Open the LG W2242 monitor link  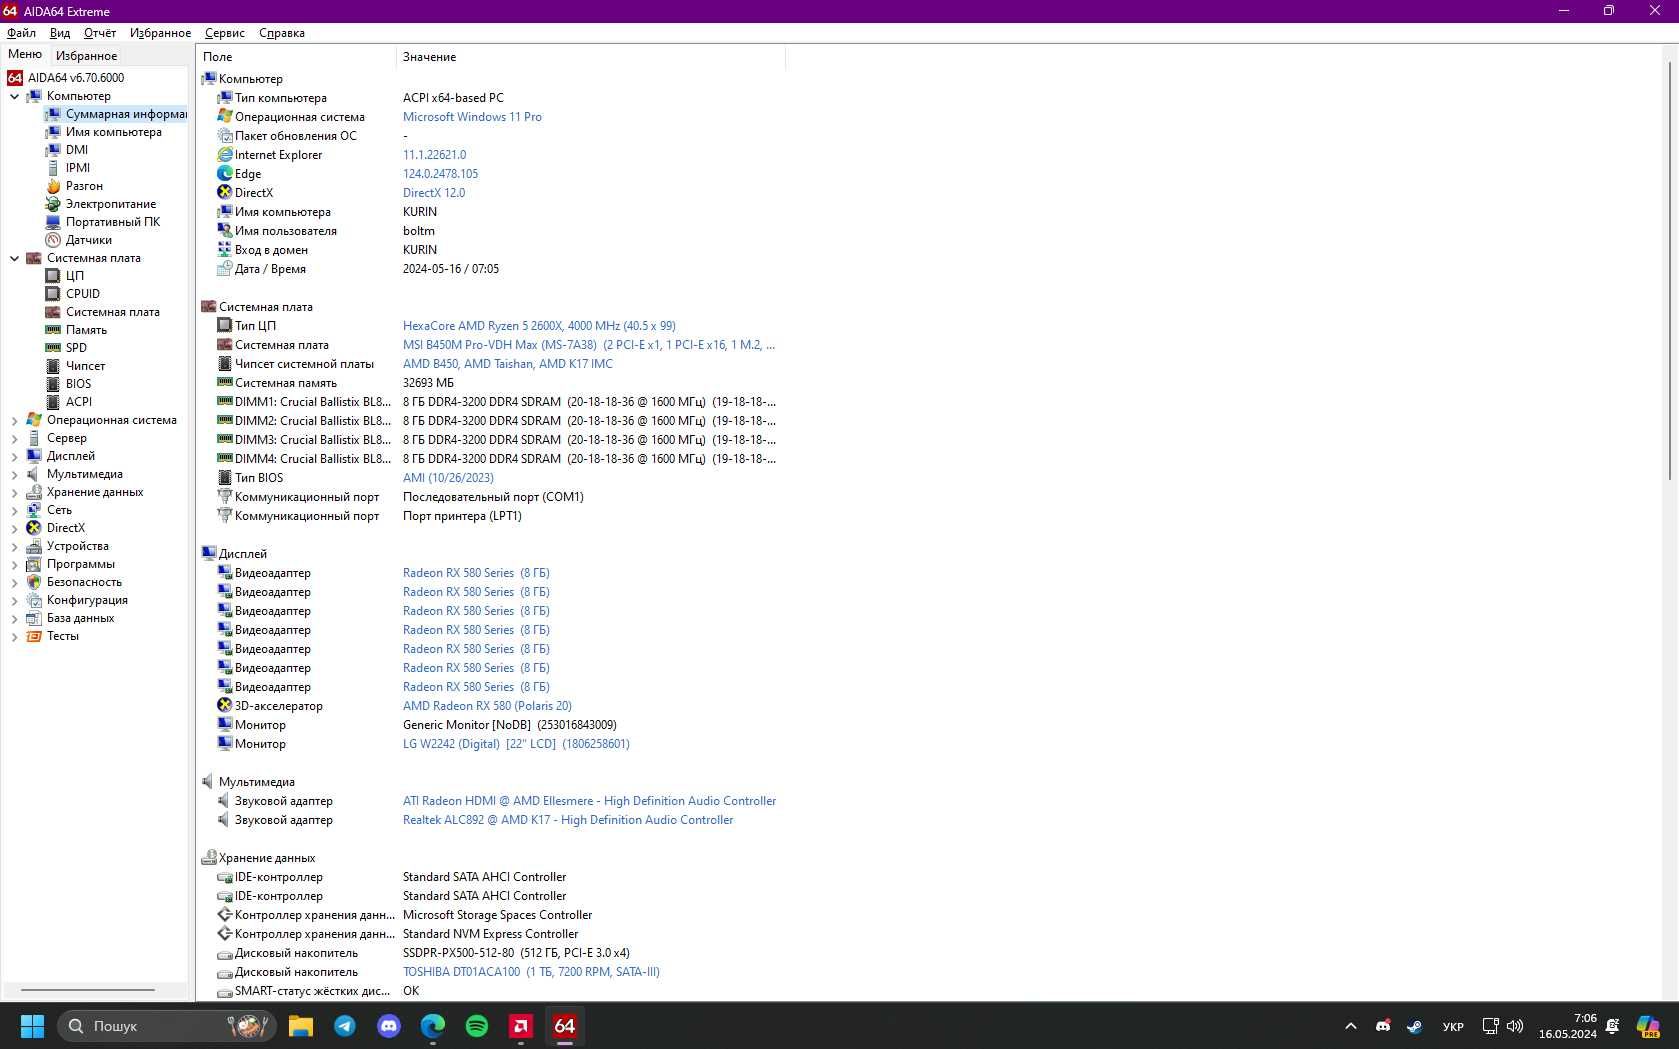click(516, 744)
